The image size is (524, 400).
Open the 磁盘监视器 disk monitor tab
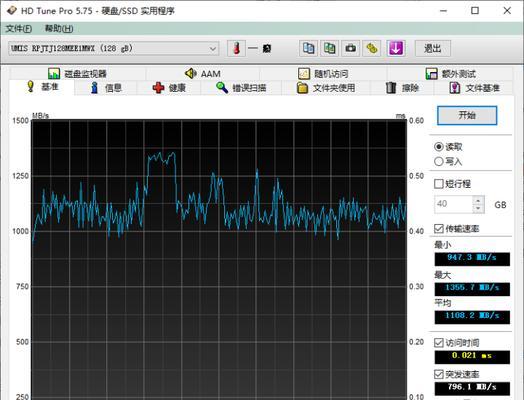pos(77,74)
